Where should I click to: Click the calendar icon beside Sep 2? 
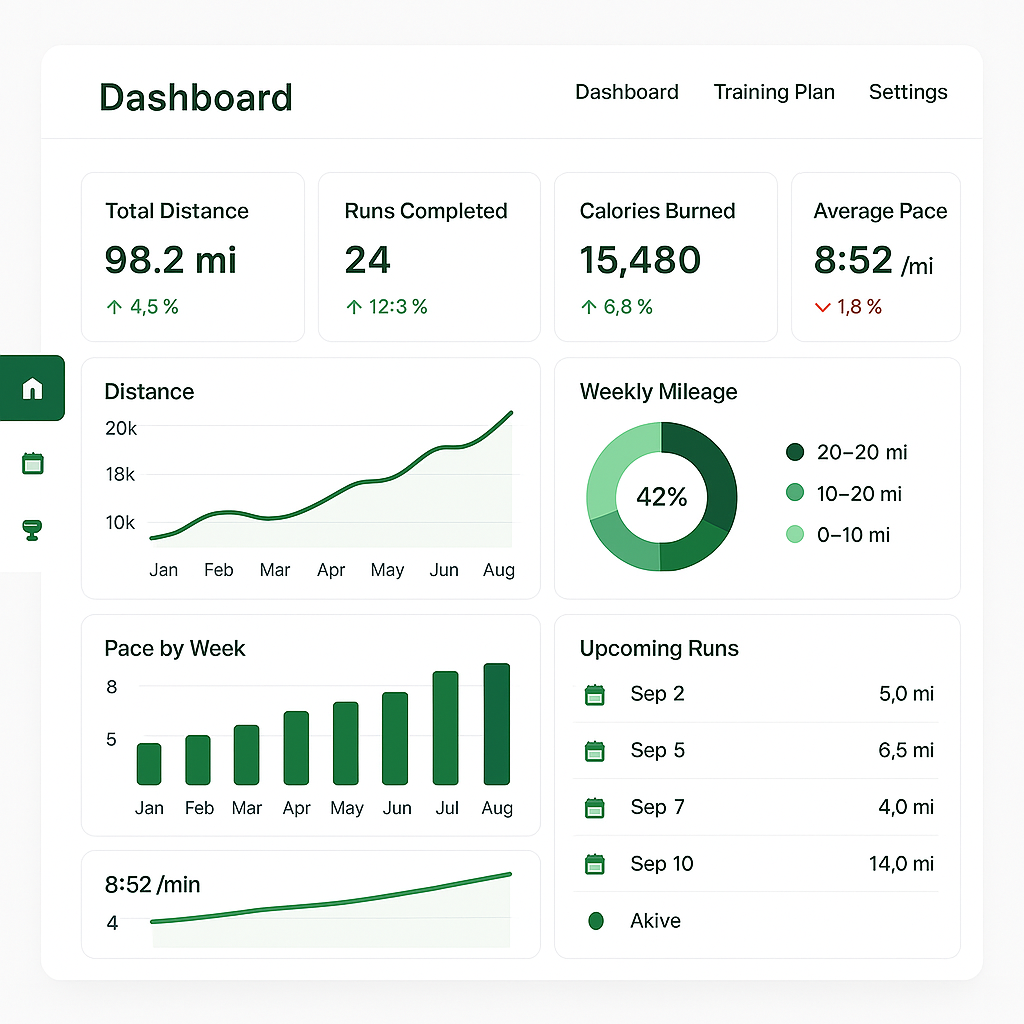click(595, 695)
